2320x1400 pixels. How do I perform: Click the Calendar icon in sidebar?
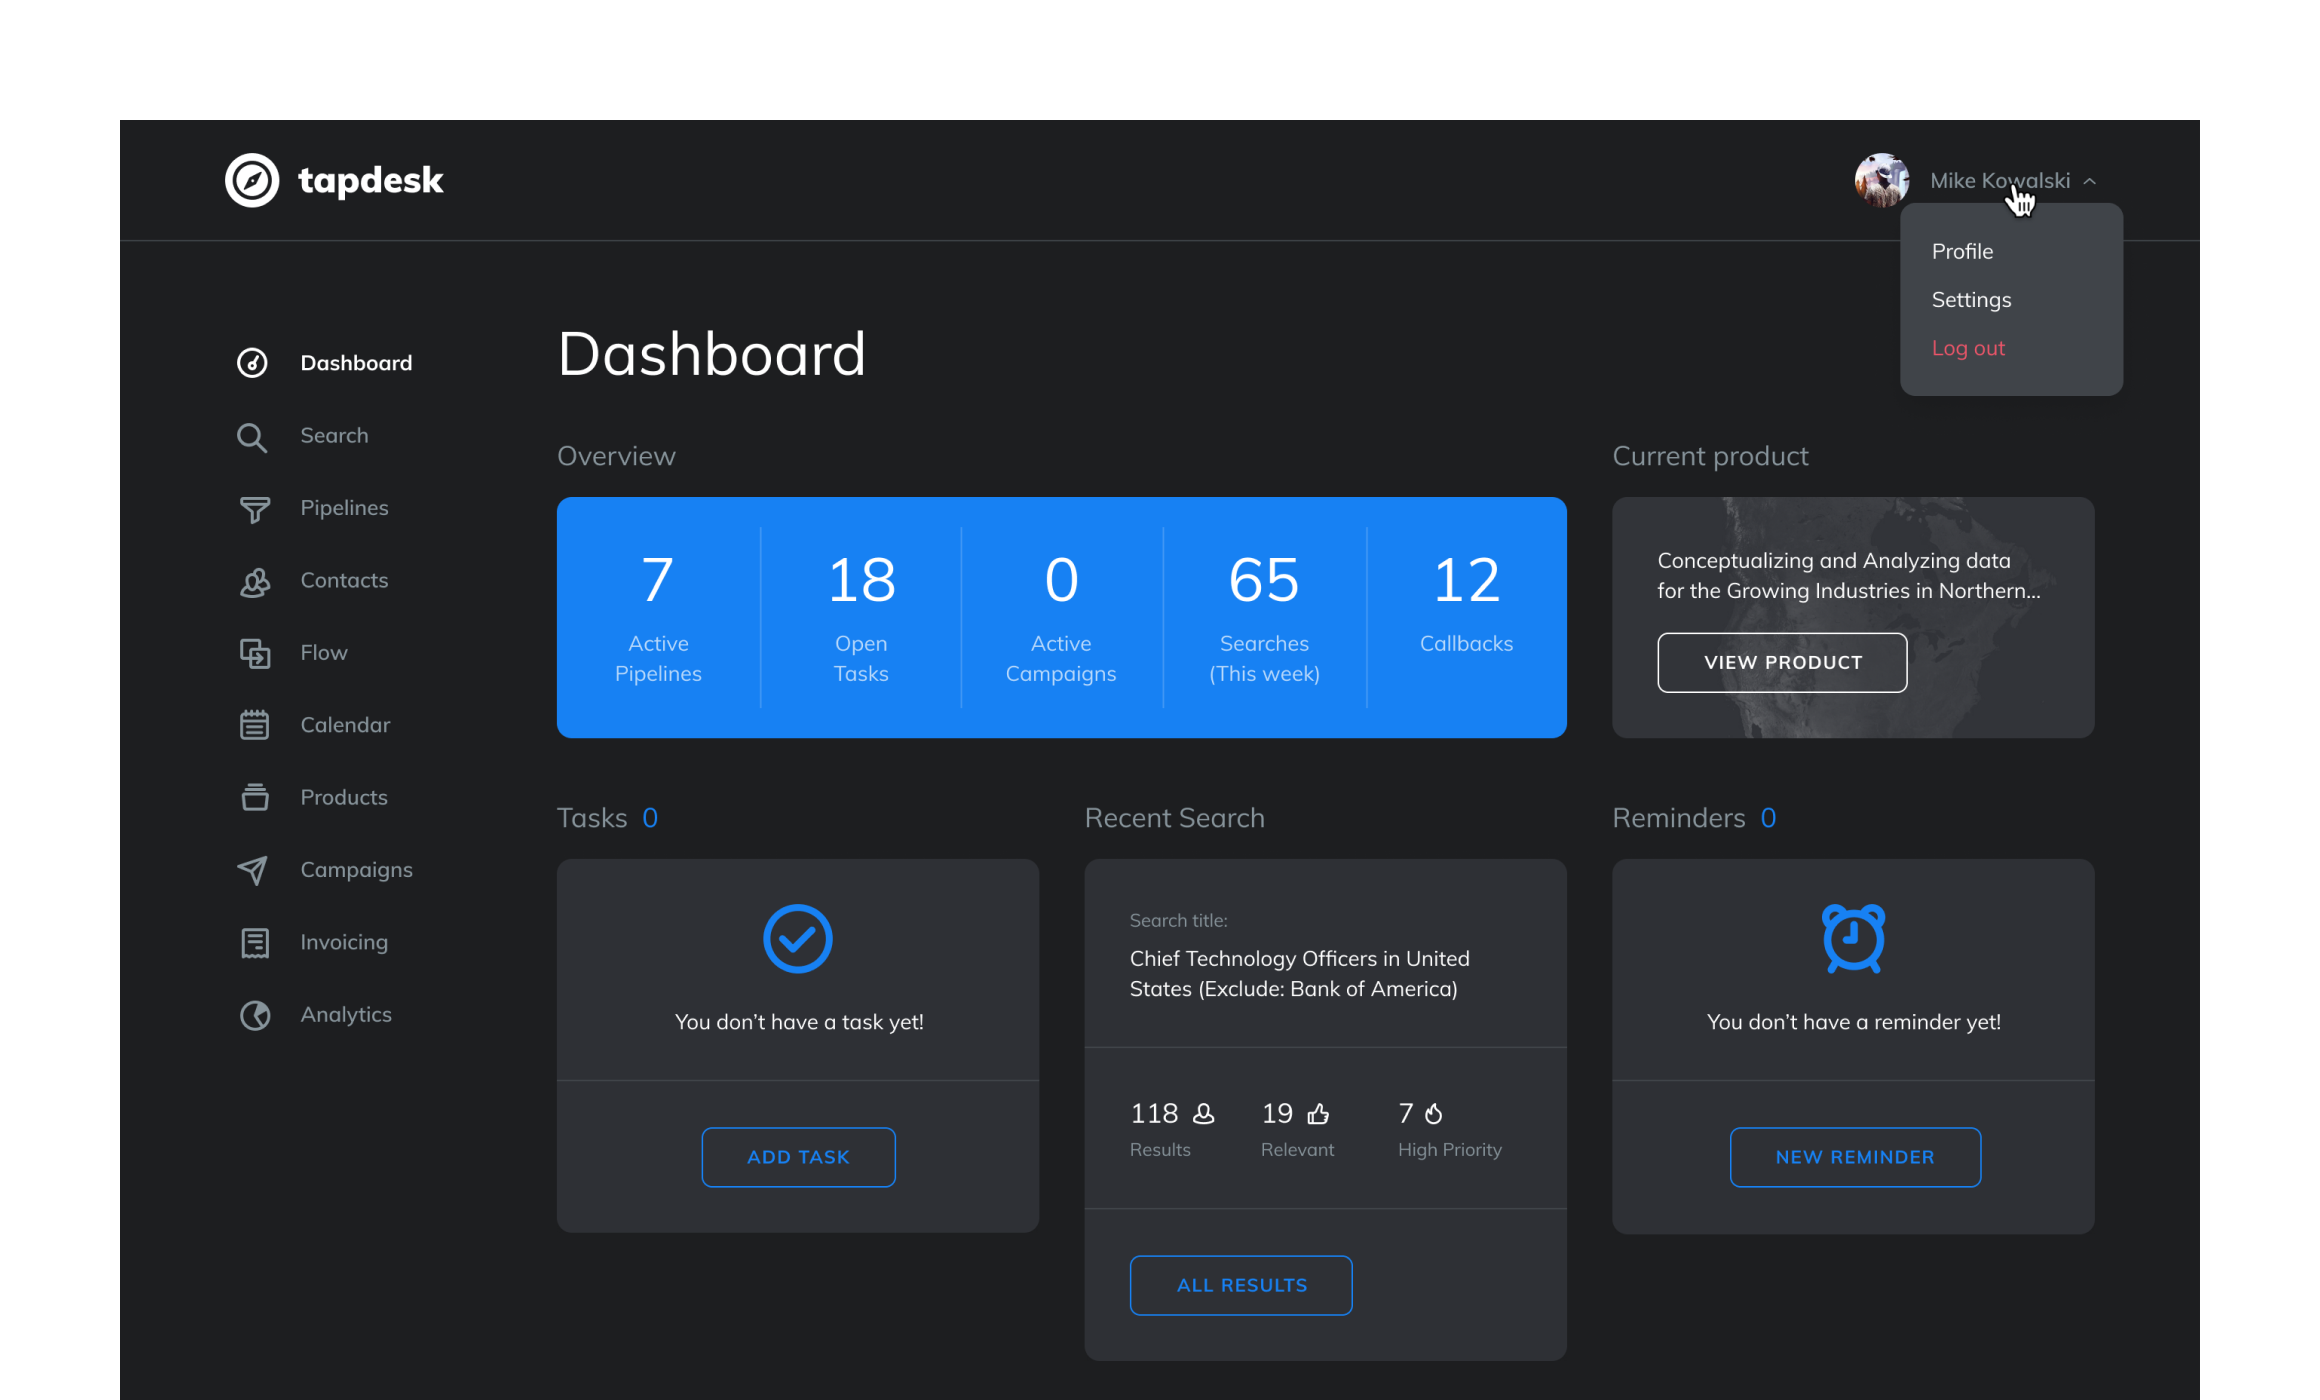click(254, 725)
